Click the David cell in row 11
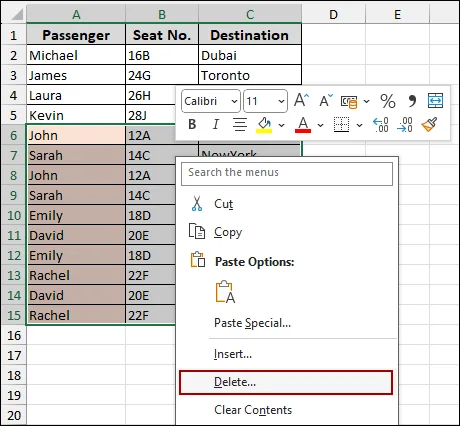 coord(76,235)
